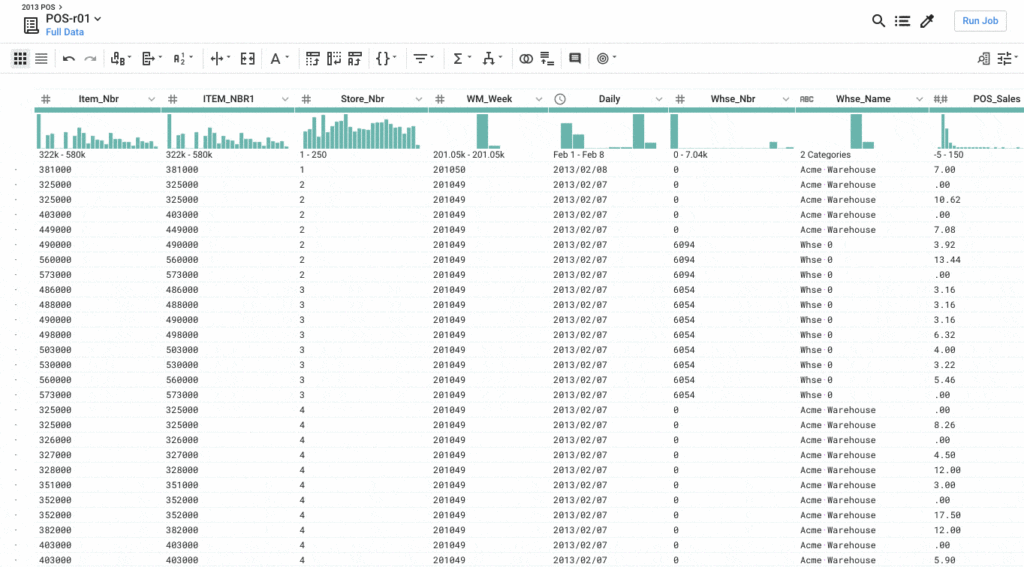This screenshot has width=1024, height=567.
Task: Open the text format tool
Action: click(279, 59)
